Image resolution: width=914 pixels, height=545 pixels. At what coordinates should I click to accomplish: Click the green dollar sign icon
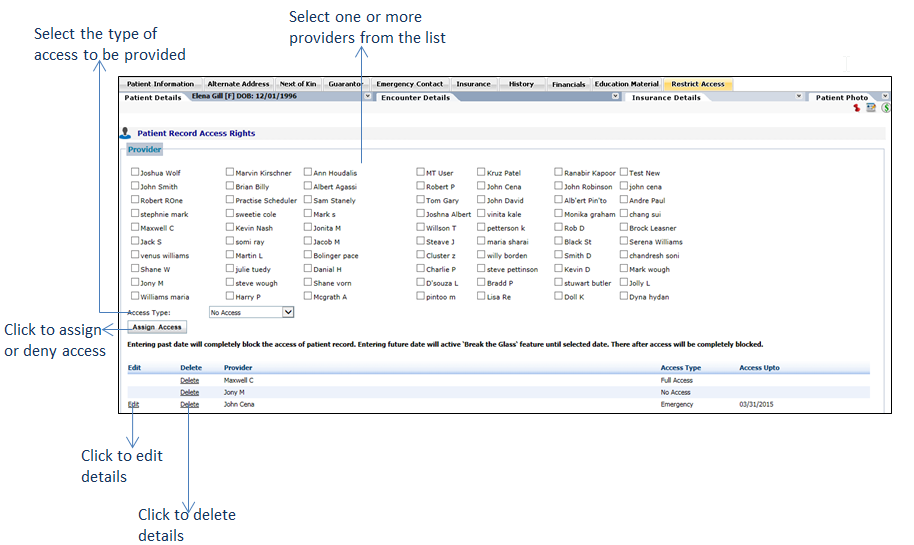[886, 108]
